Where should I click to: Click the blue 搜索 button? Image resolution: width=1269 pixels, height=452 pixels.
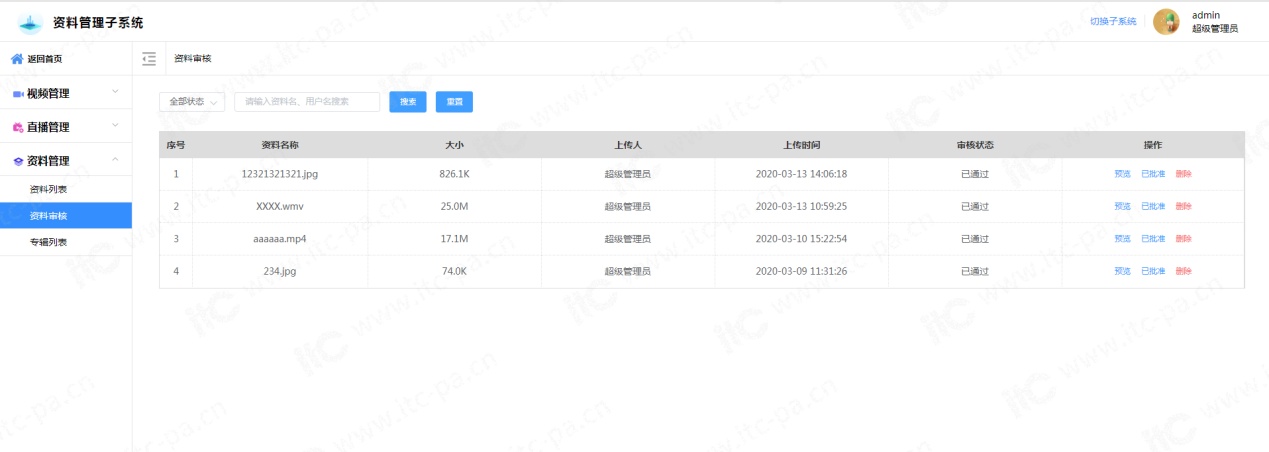408,102
